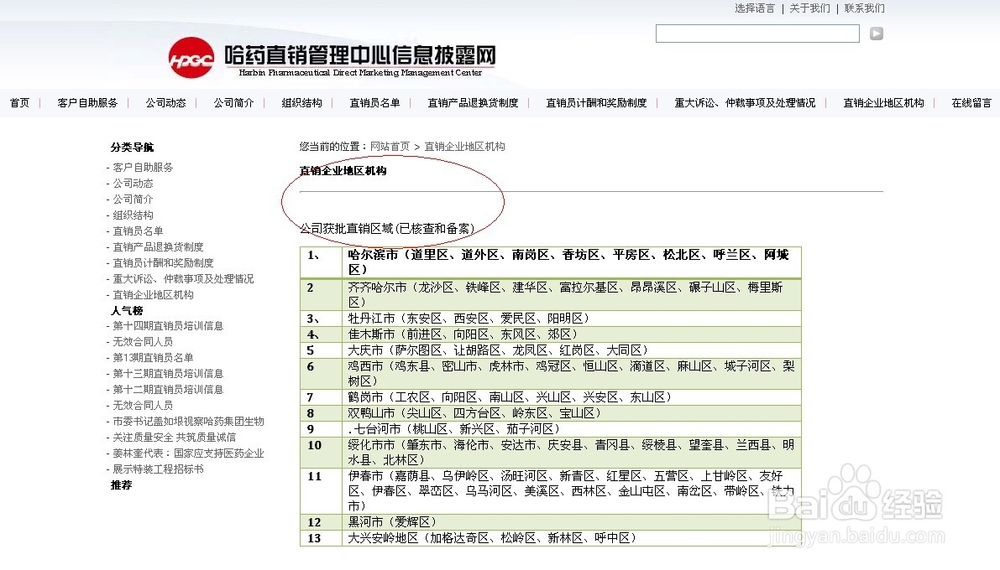Open 直销产品退换货制度 in navigation bar
The width and height of the screenshot is (1000, 570).
pyautogui.click(x=473, y=103)
